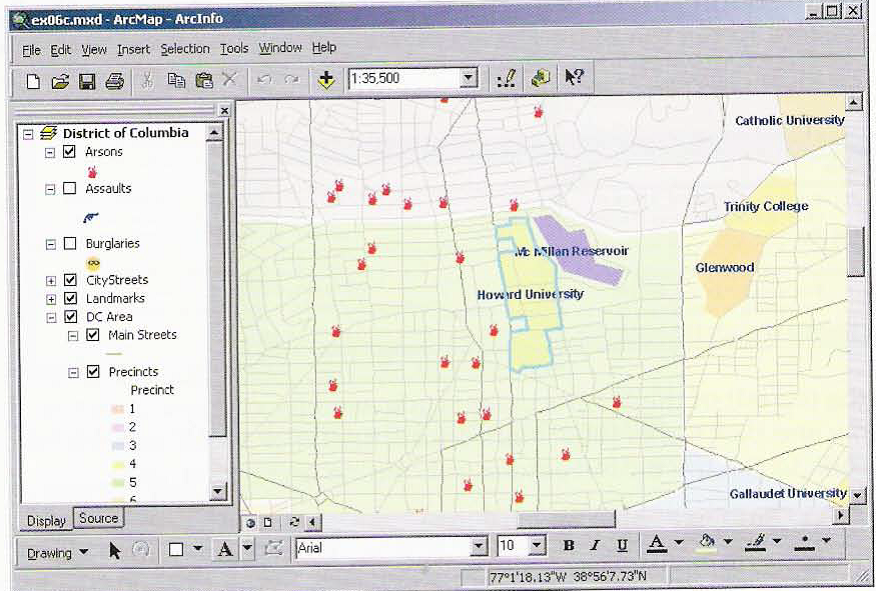Viewport: 876px width, 591px height.
Task: Open the font name dropdown arrow
Action: tap(479, 546)
